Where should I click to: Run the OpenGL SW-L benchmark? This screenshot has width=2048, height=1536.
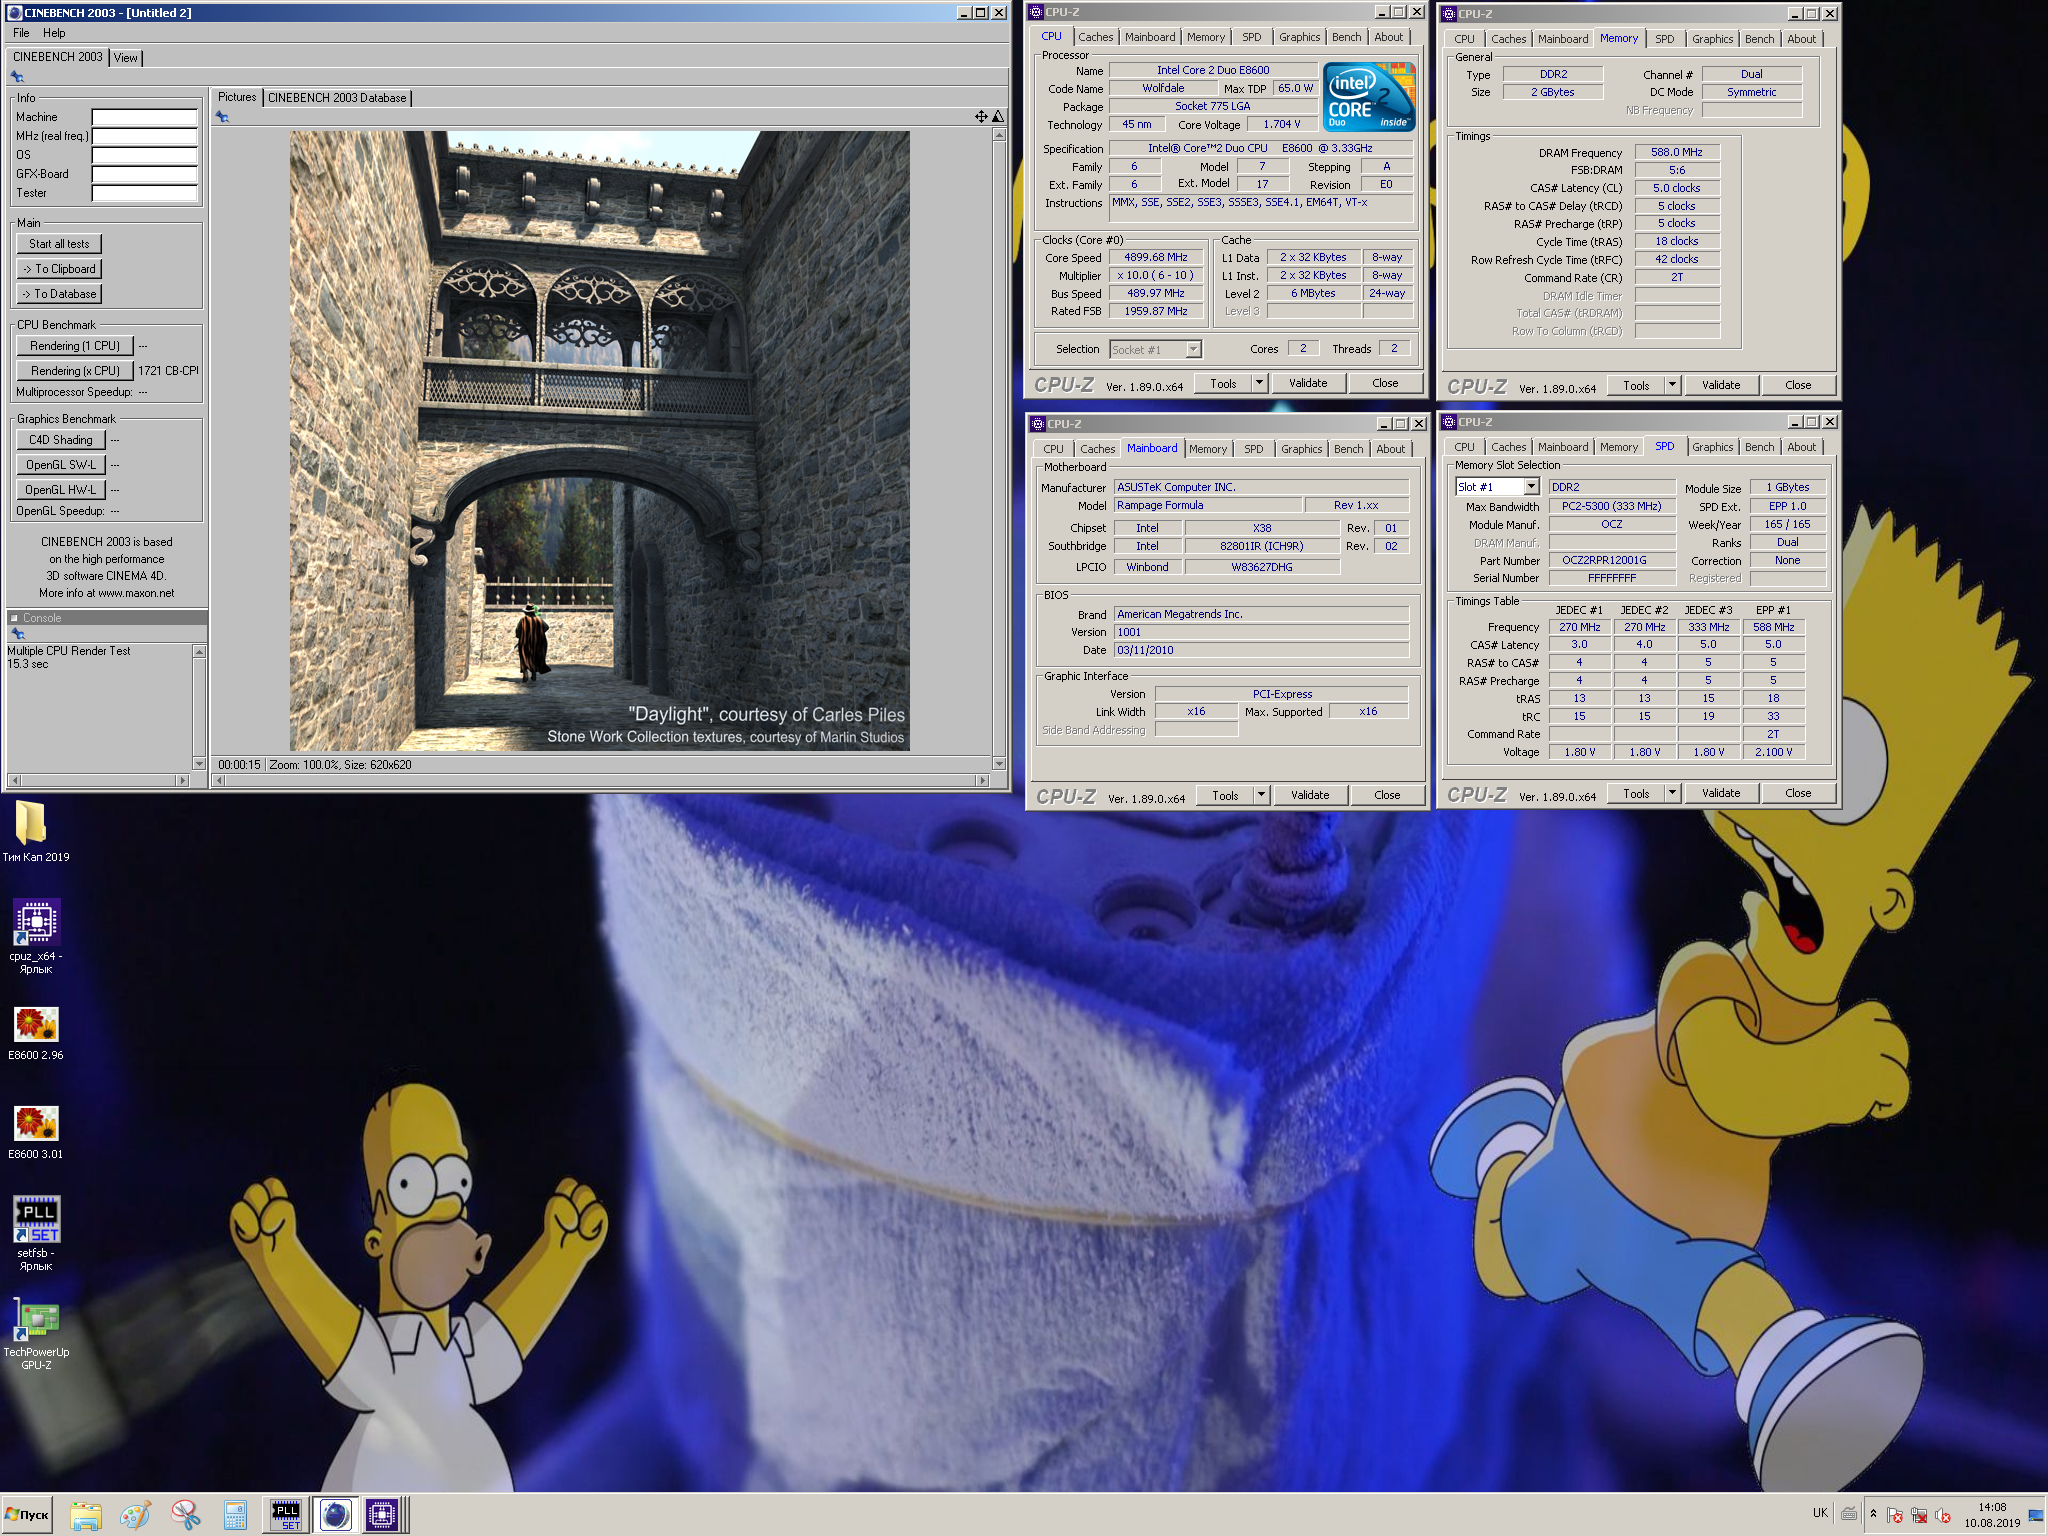[60, 465]
